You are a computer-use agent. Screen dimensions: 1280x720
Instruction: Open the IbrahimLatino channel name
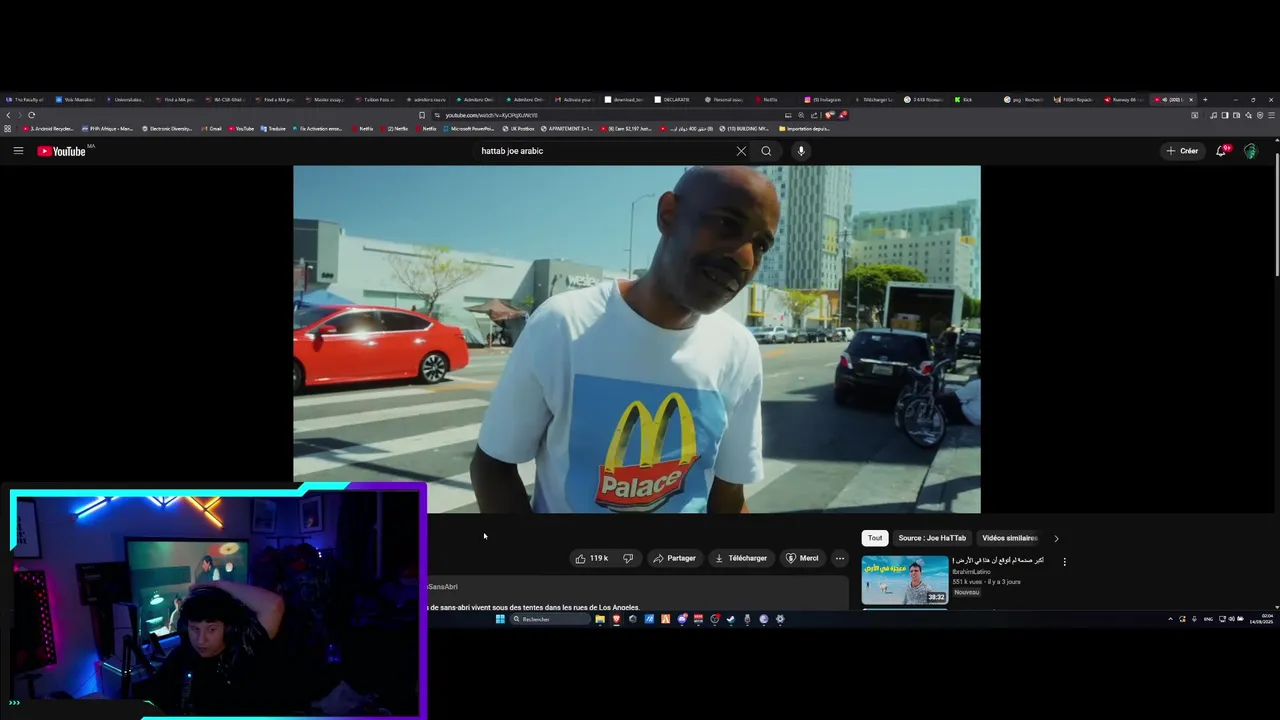[x=972, y=571]
